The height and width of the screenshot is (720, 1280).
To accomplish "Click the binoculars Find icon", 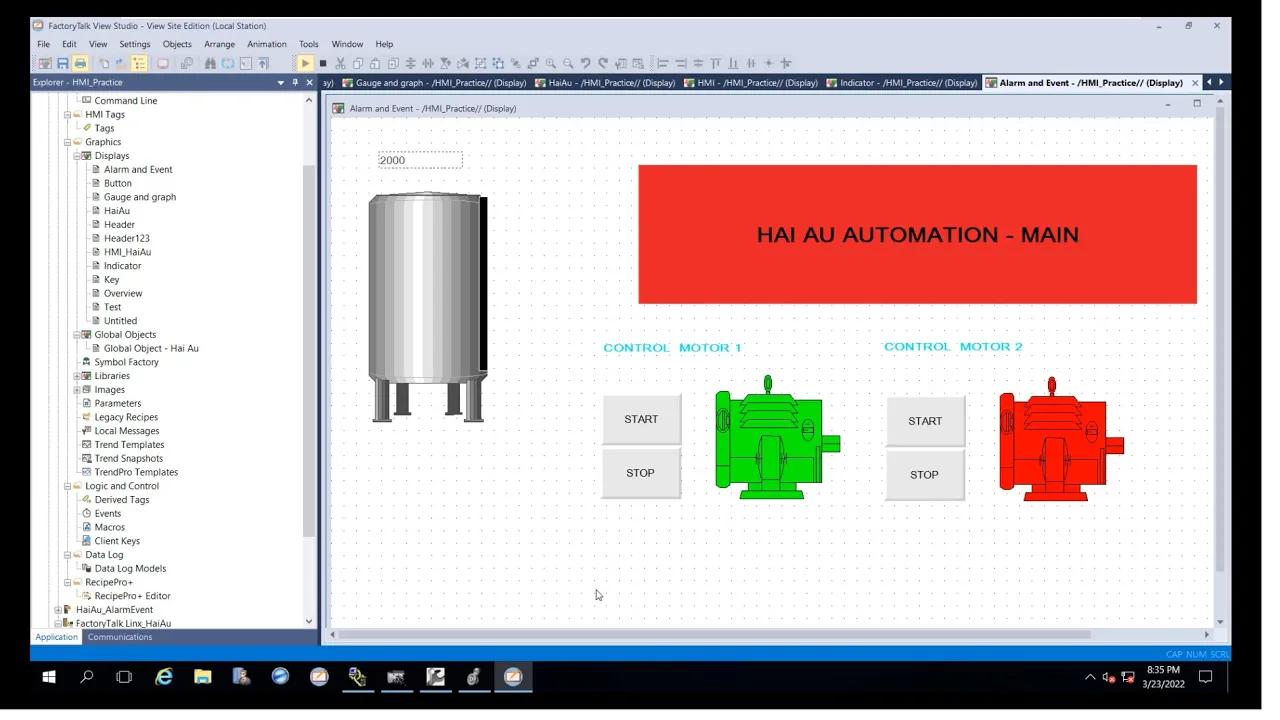I will tap(210, 63).
